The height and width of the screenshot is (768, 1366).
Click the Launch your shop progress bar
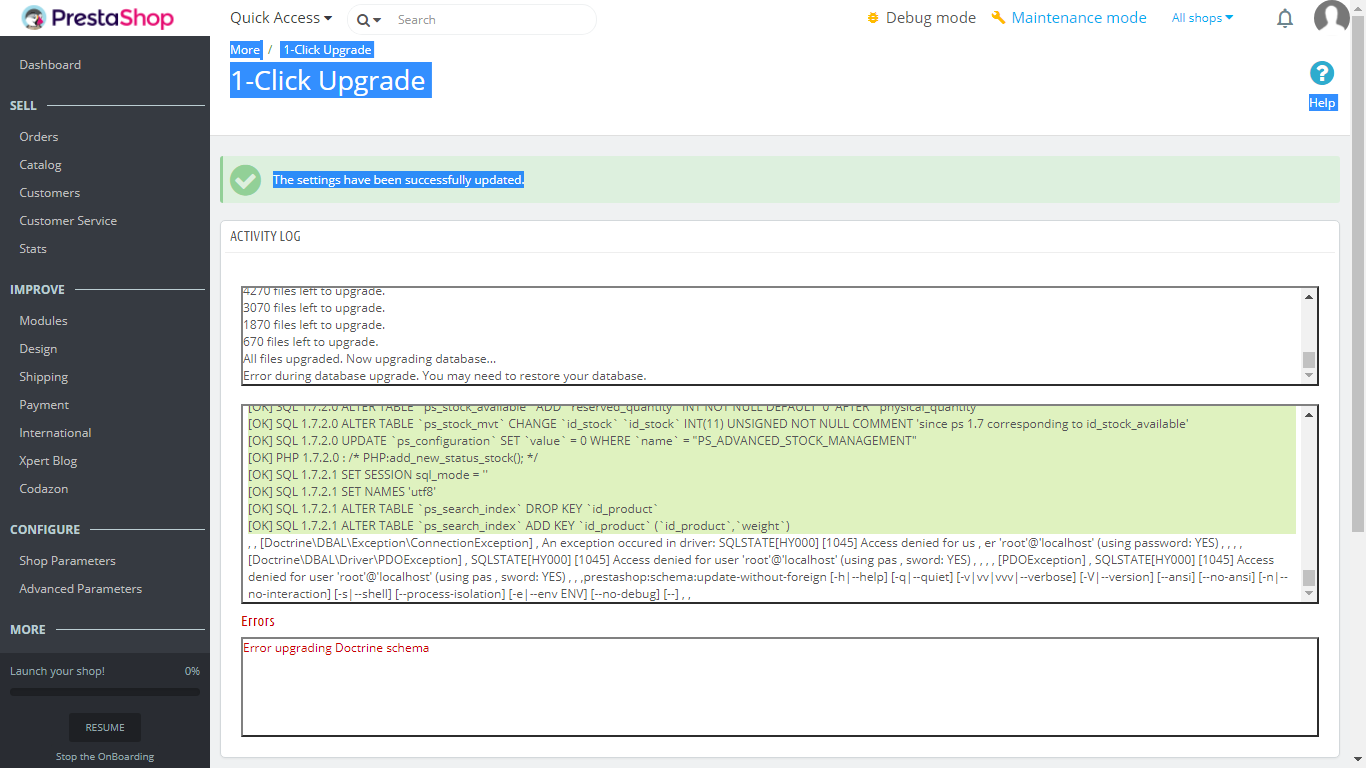(x=105, y=691)
